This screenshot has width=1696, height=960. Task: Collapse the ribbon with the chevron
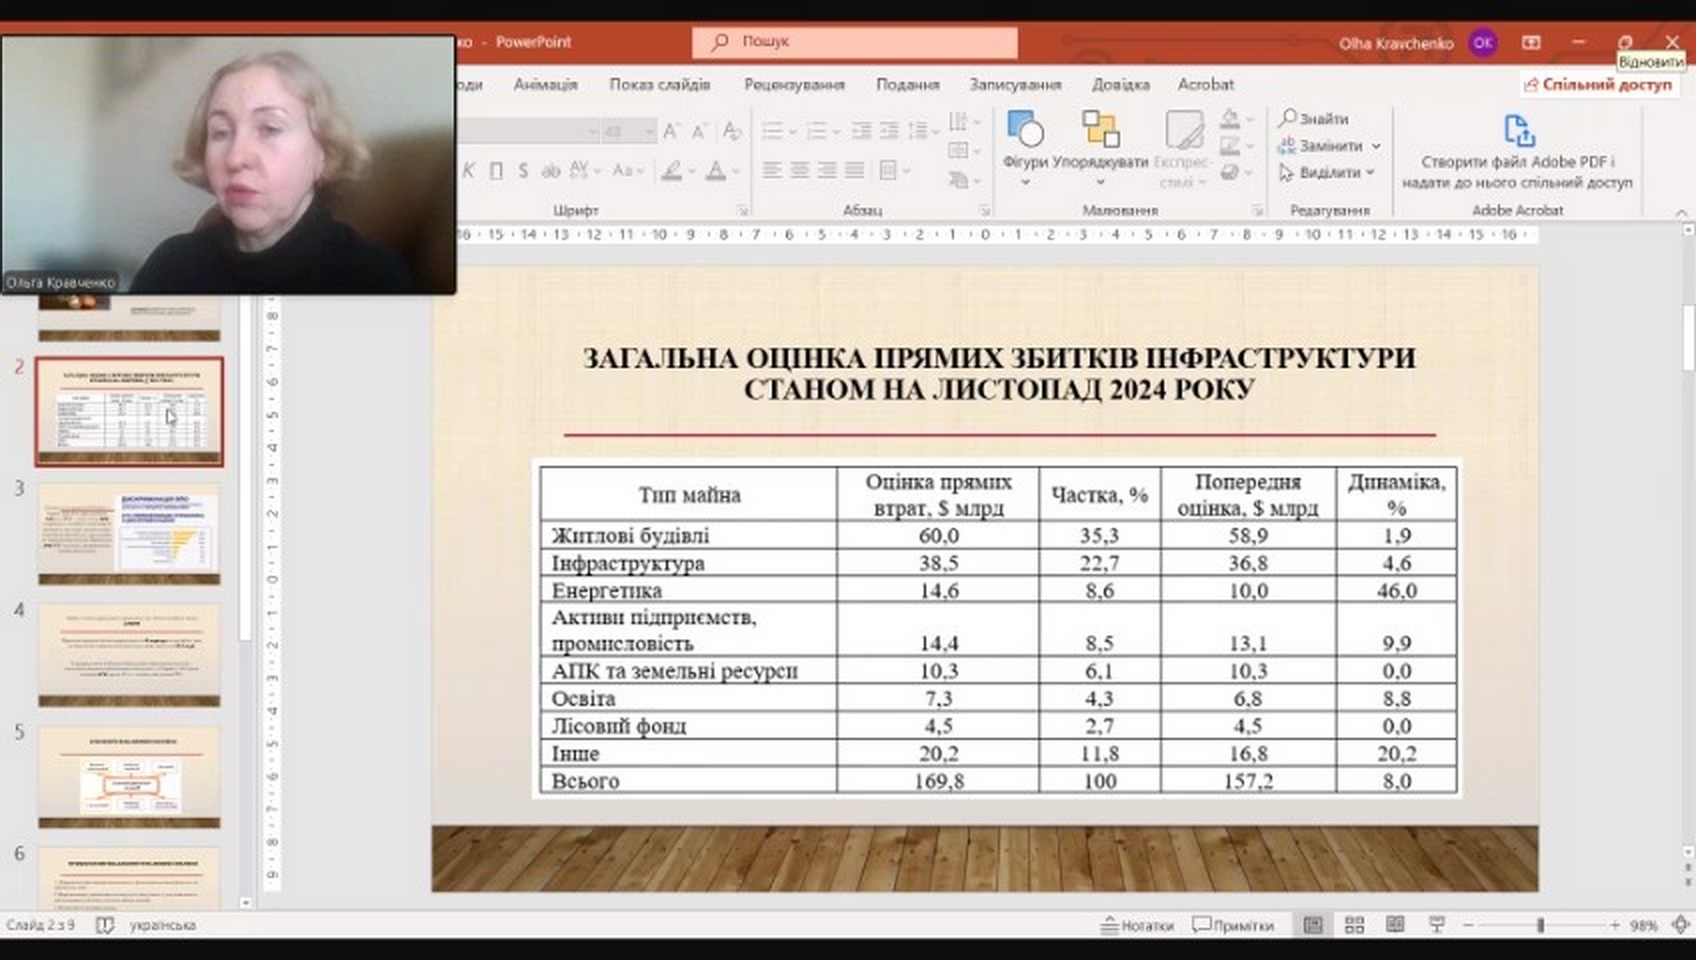pos(1680,212)
